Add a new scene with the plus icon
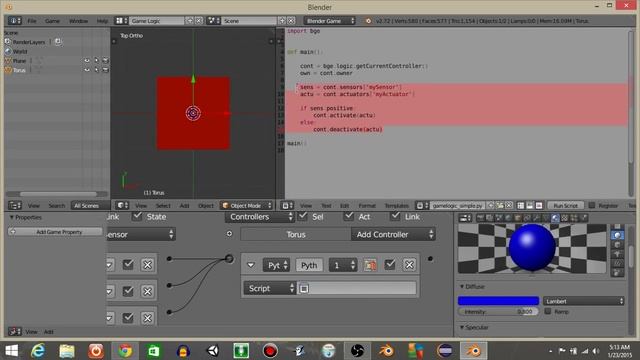640x360 pixels. coord(282,20)
